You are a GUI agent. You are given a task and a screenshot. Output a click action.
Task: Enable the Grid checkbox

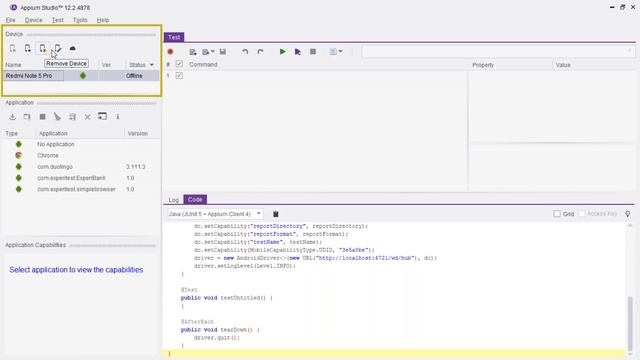coord(557,213)
